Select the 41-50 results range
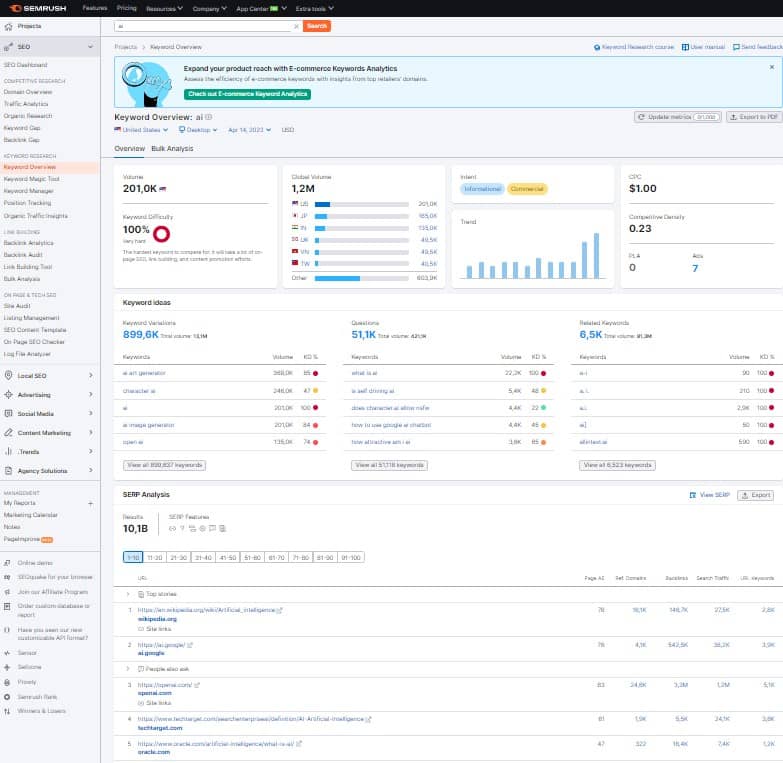The height and width of the screenshot is (763, 783). tap(229, 557)
